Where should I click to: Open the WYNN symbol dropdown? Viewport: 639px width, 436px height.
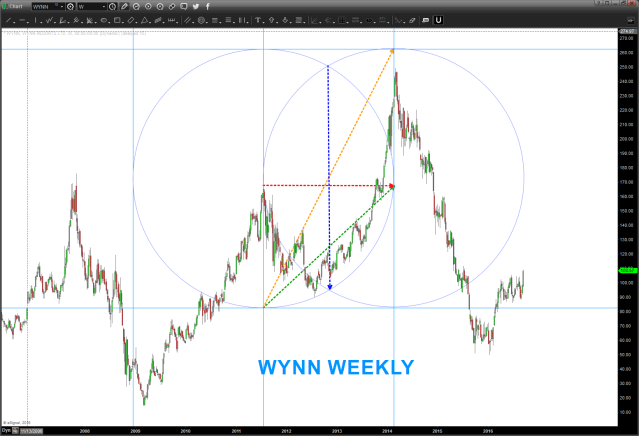click(61, 7)
